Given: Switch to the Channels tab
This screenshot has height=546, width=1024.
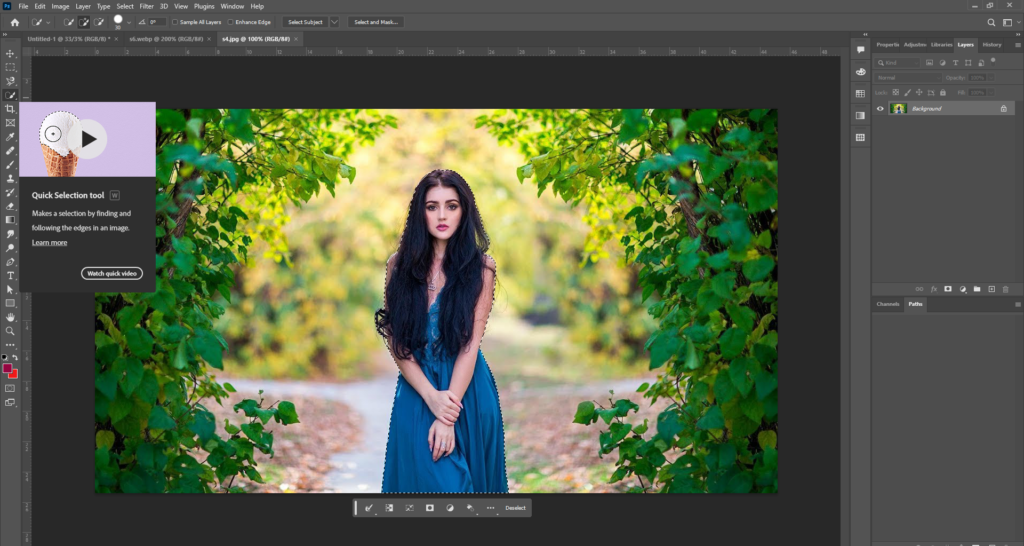Looking at the screenshot, I should [887, 304].
